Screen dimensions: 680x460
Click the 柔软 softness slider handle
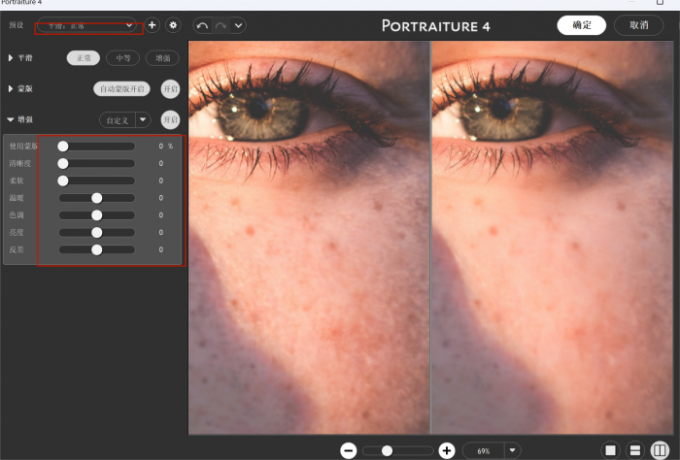click(63, 180)
